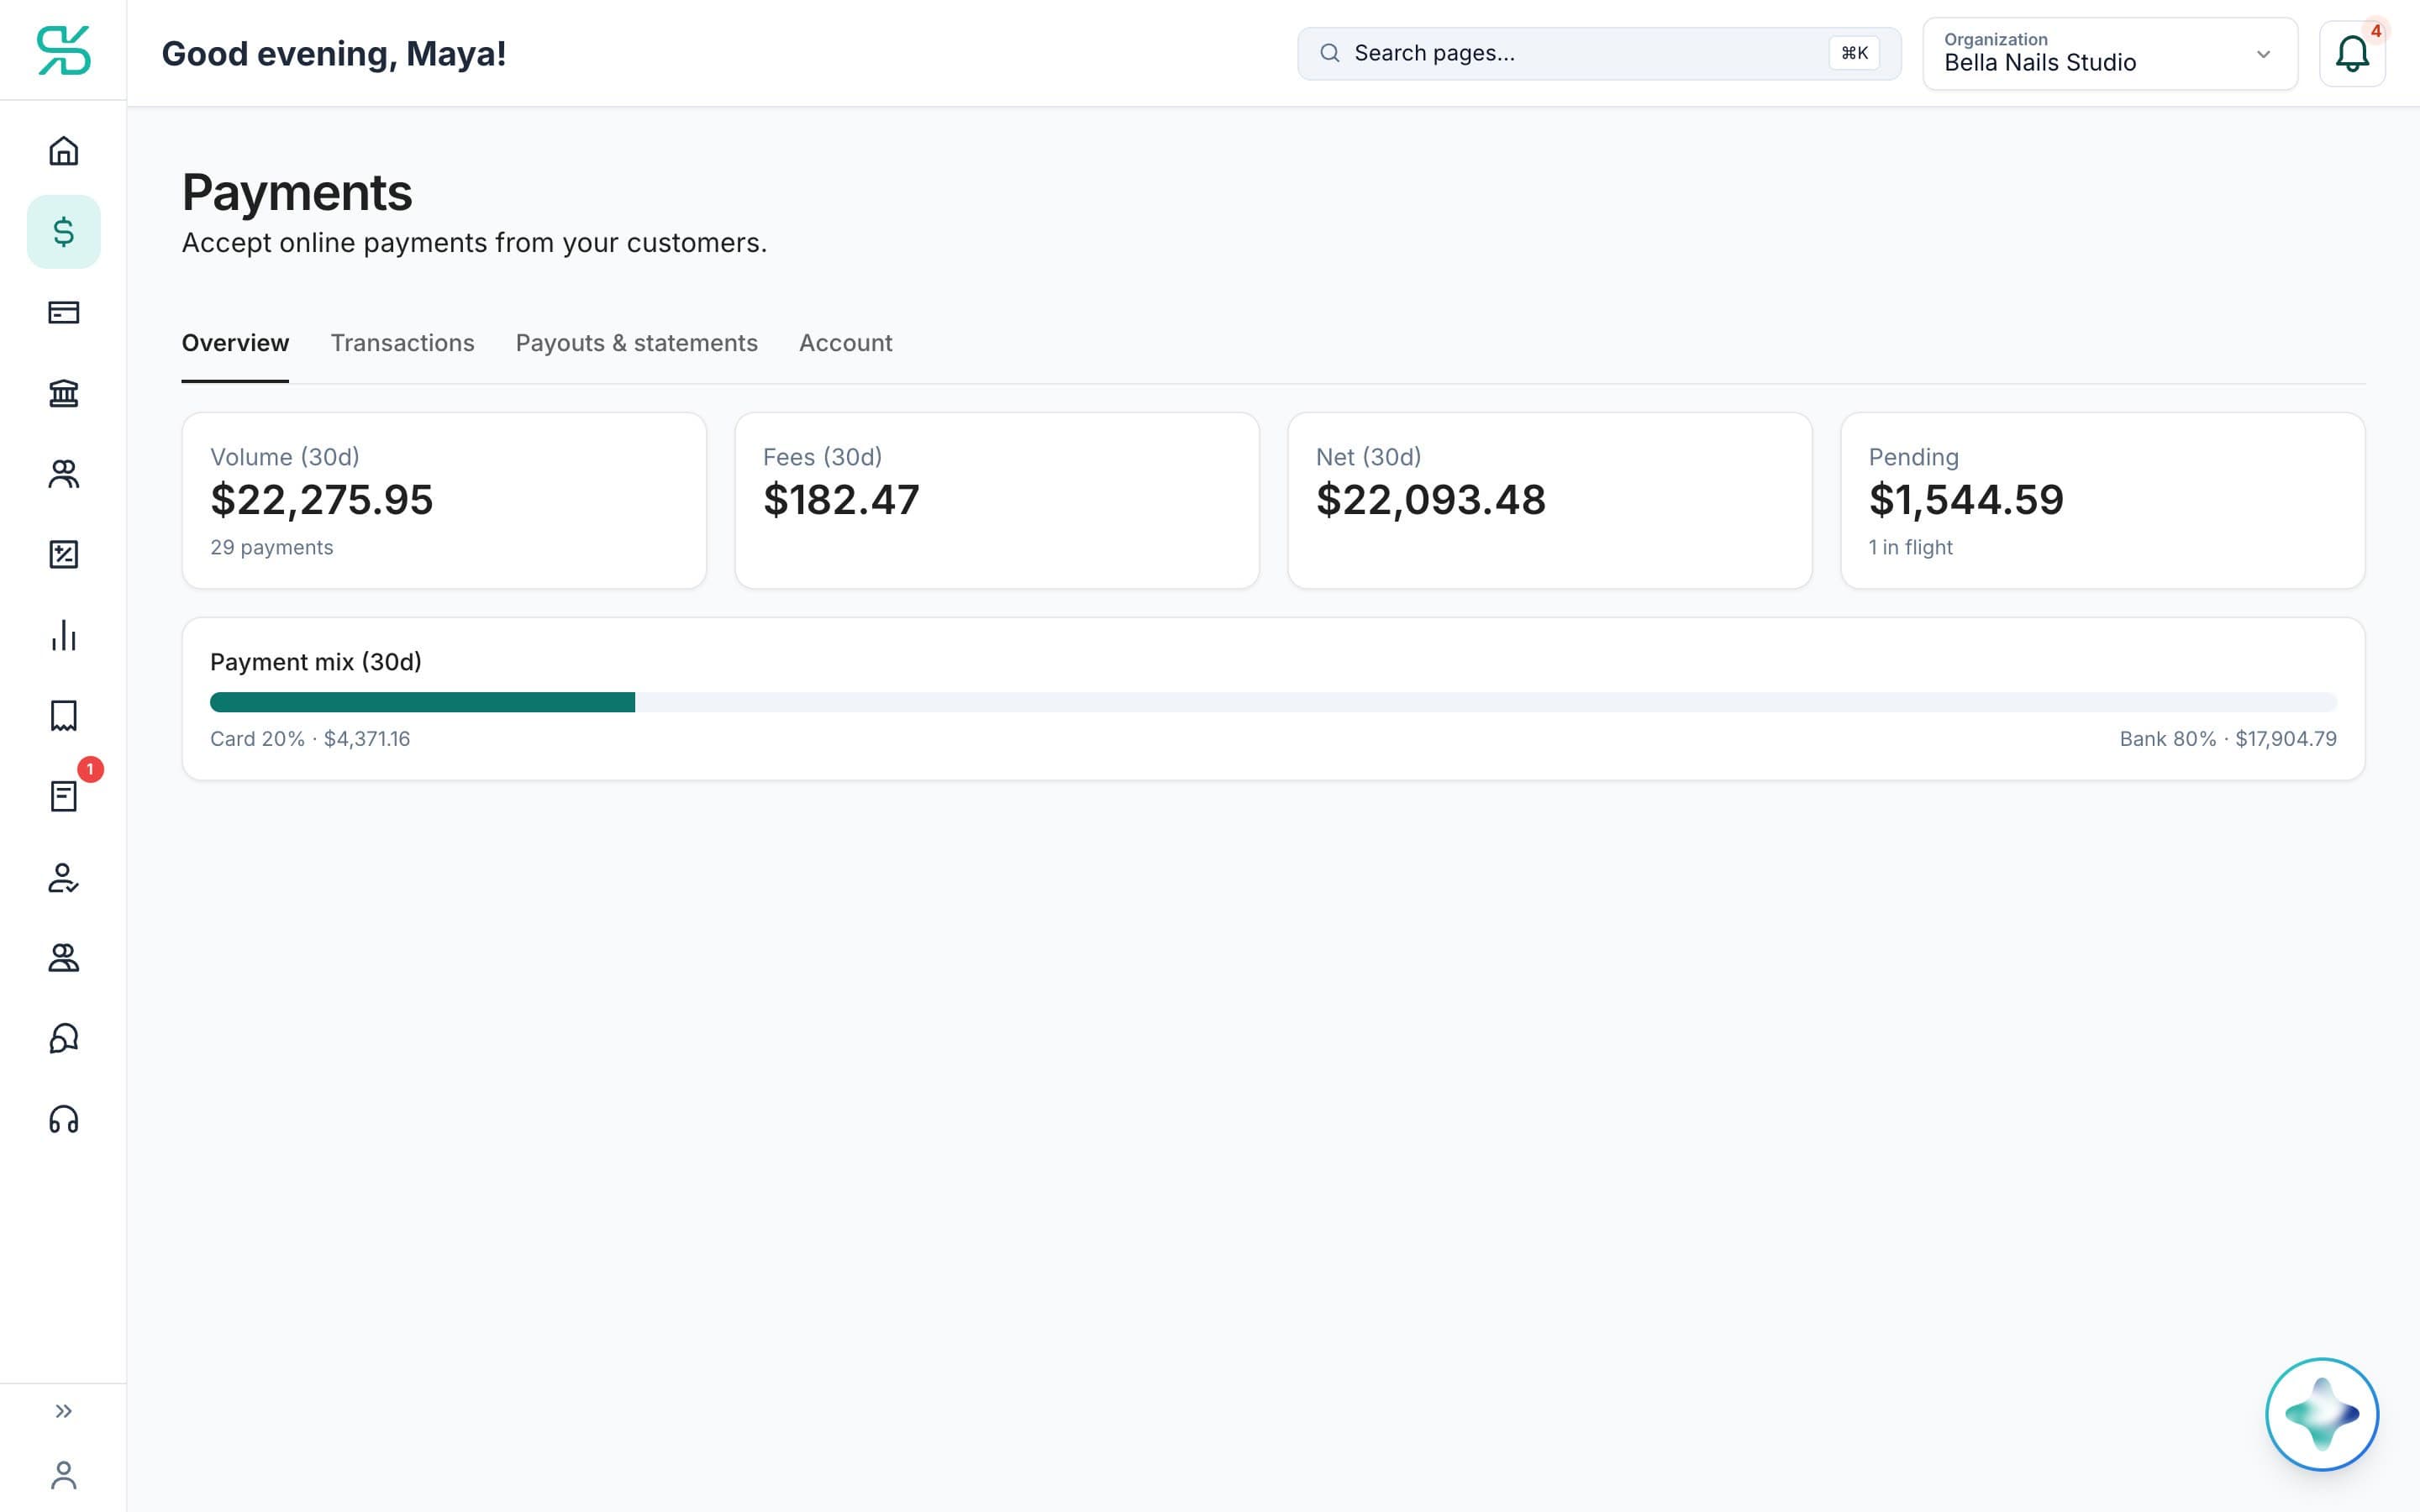Open the Home icon in sidebar
Screen dimensions: 2420x1512
point(63,151)
